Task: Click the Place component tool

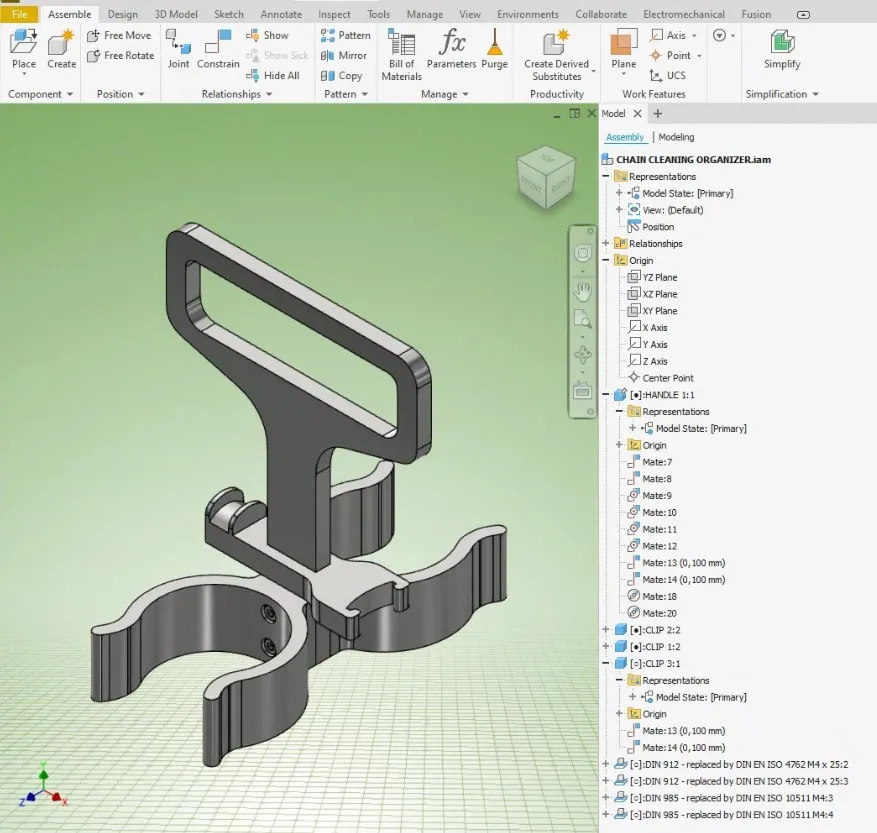Action: [x=23, y=51]
